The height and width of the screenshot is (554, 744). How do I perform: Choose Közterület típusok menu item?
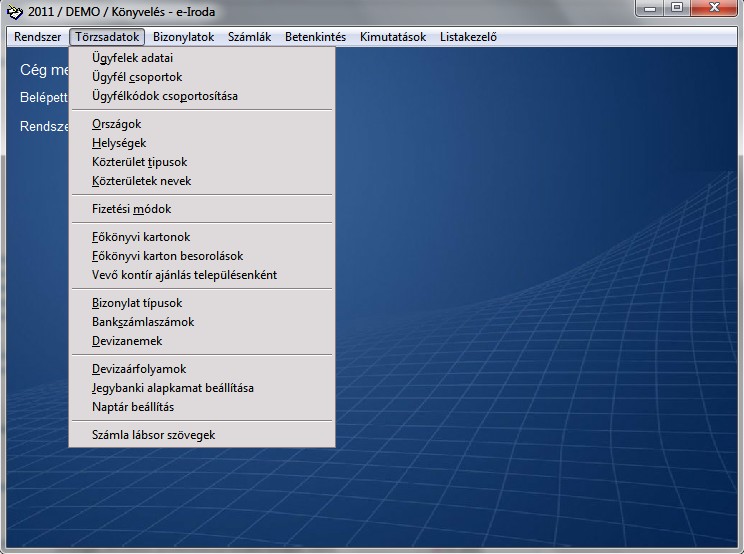pos(139,162)
